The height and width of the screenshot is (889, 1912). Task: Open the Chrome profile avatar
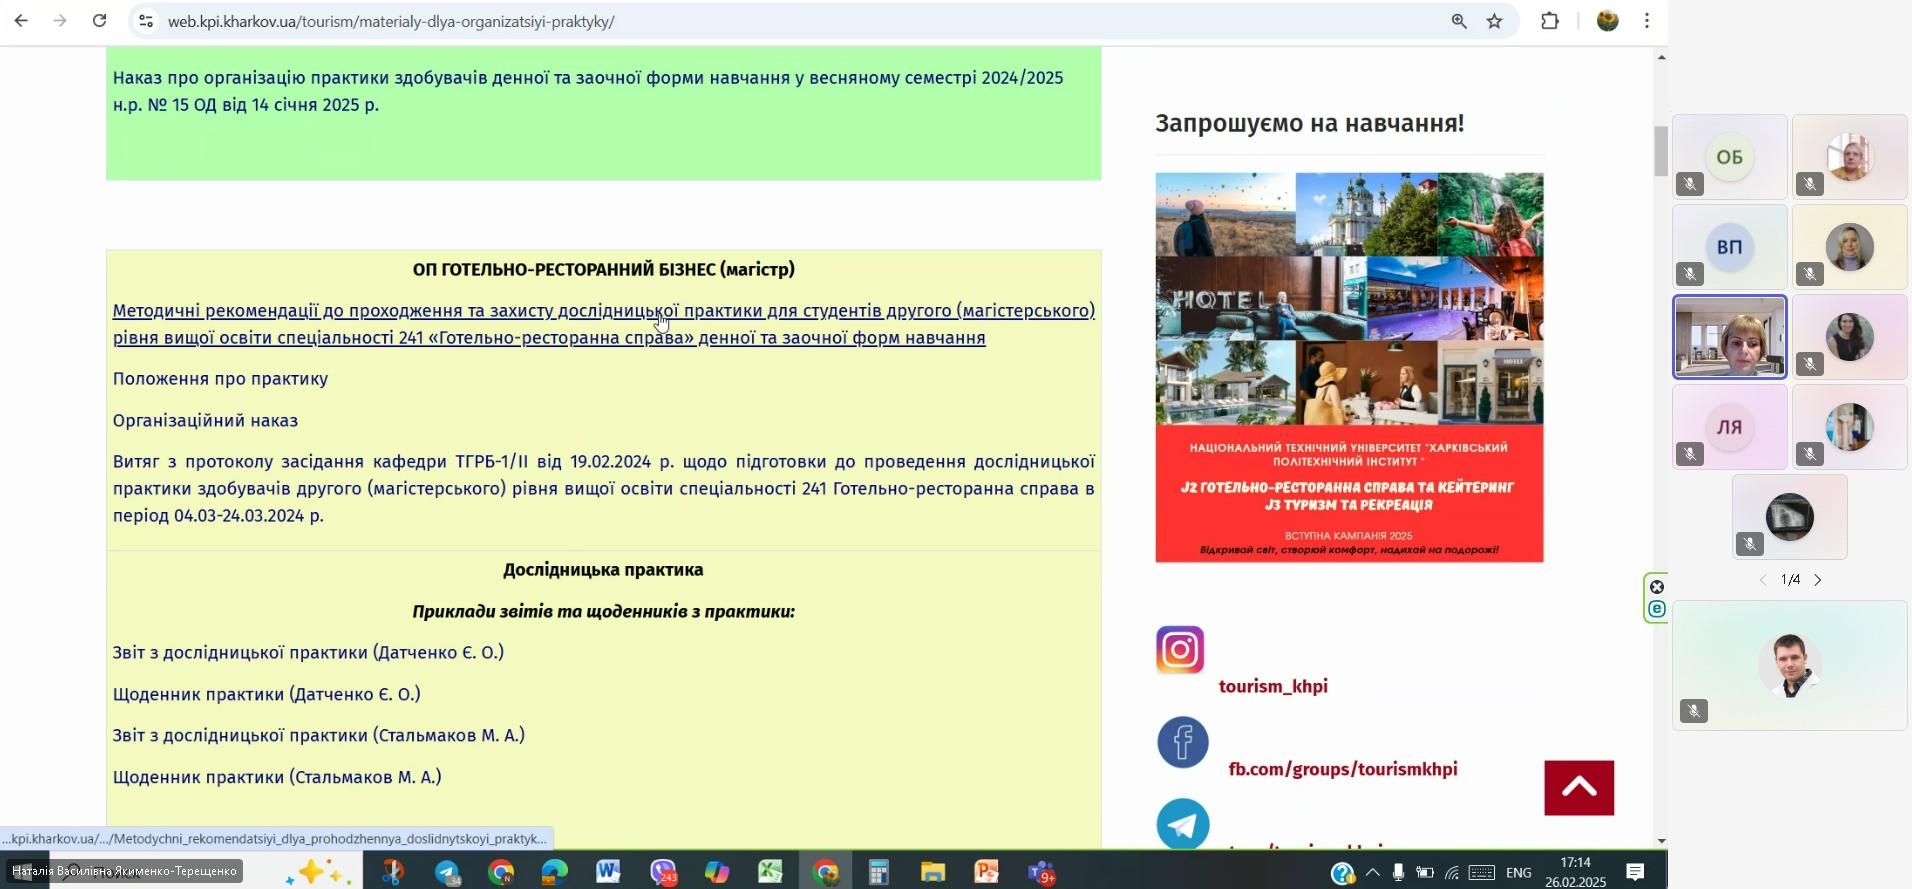click(x=1608, y=21)
